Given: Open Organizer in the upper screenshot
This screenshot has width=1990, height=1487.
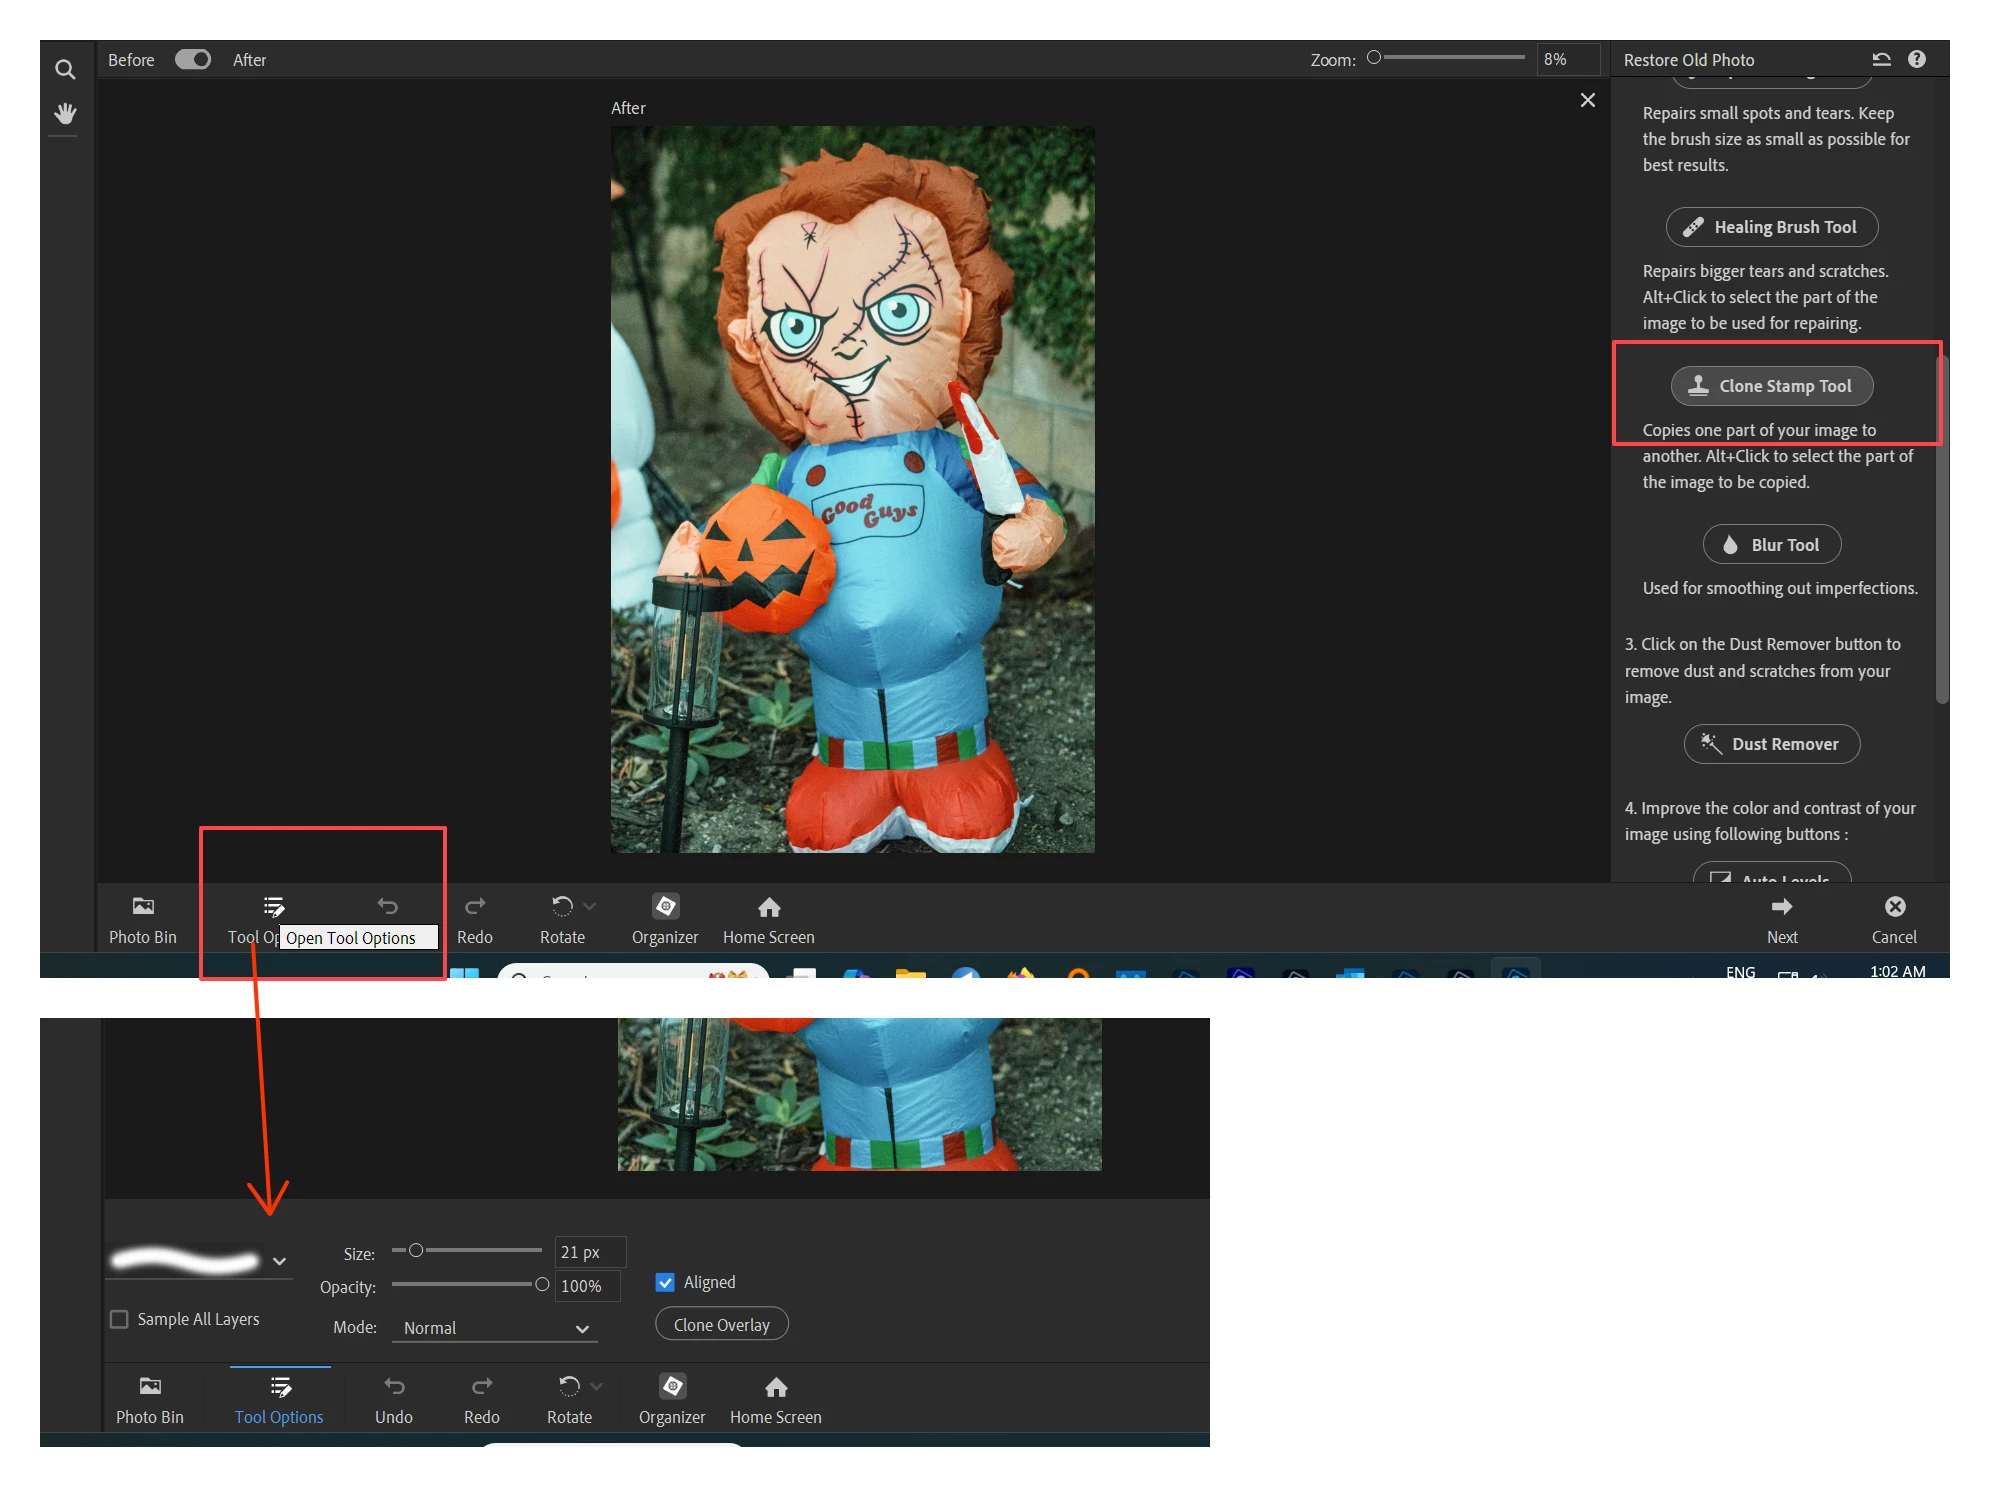Looking at the screenshot, I should pos(665,919).
